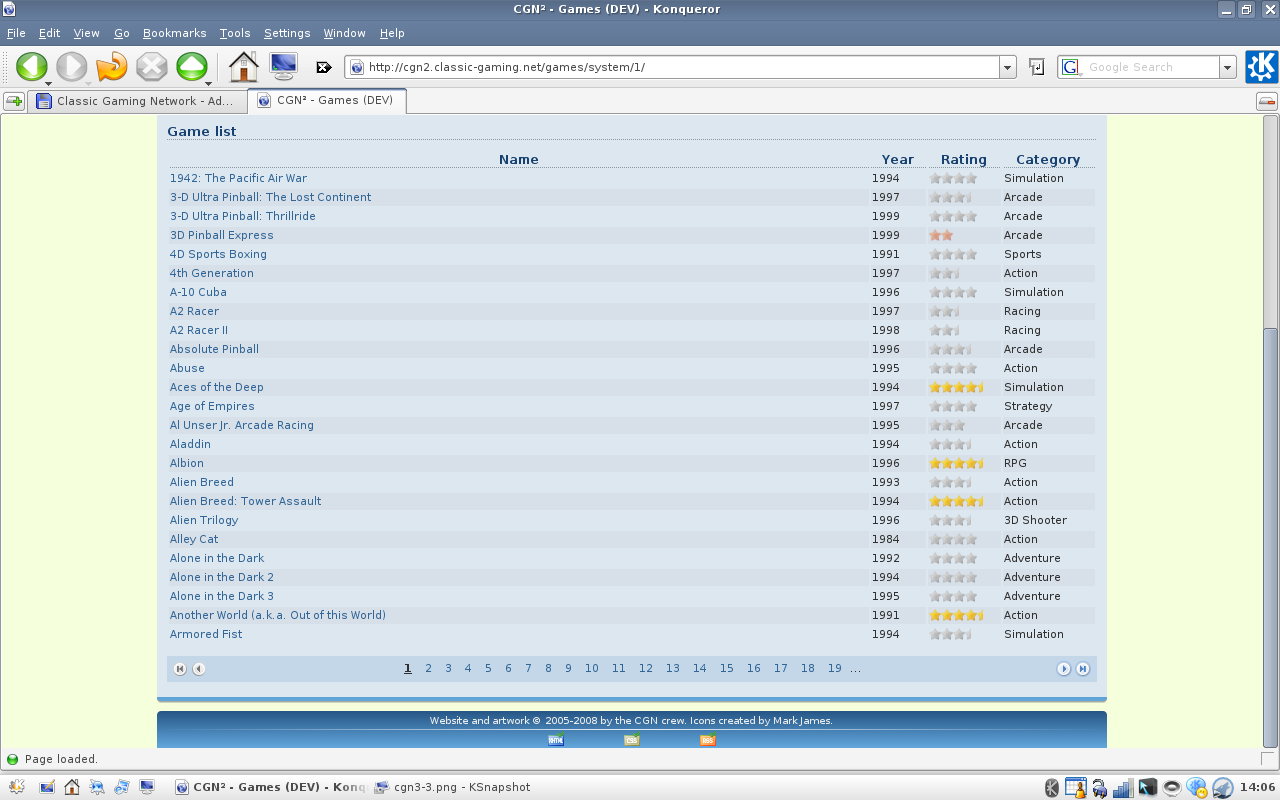This screenshot has height=800, width=1280.
Task: Focus the URL address field
Action: [x=673, y=67]
